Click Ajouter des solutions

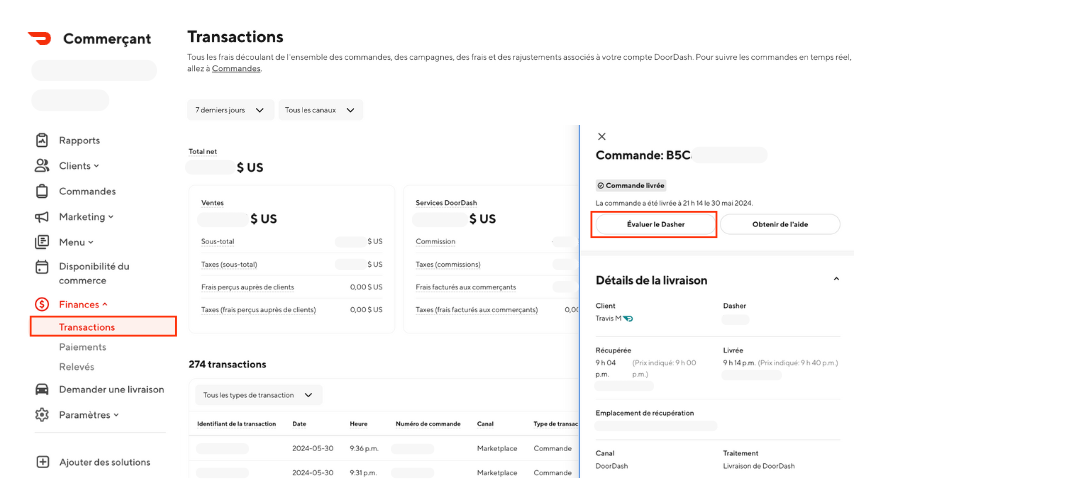105,463
